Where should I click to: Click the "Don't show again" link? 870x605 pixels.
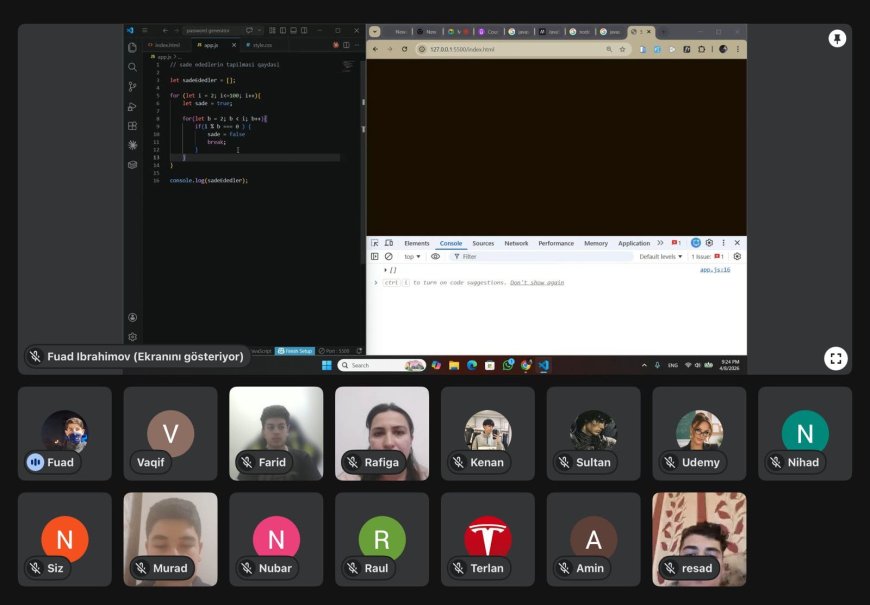[537, 283]
